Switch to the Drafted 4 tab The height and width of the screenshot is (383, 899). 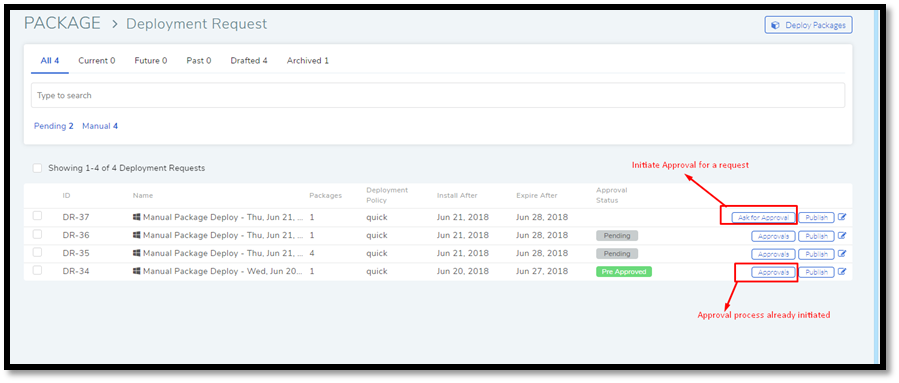click(249, 60)
